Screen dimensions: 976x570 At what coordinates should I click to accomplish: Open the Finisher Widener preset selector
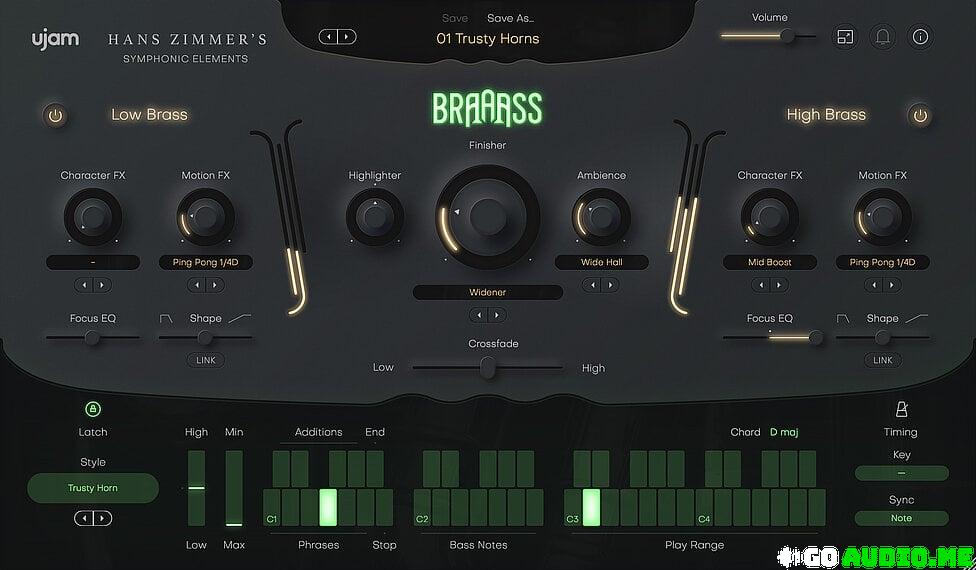[487, 292]
